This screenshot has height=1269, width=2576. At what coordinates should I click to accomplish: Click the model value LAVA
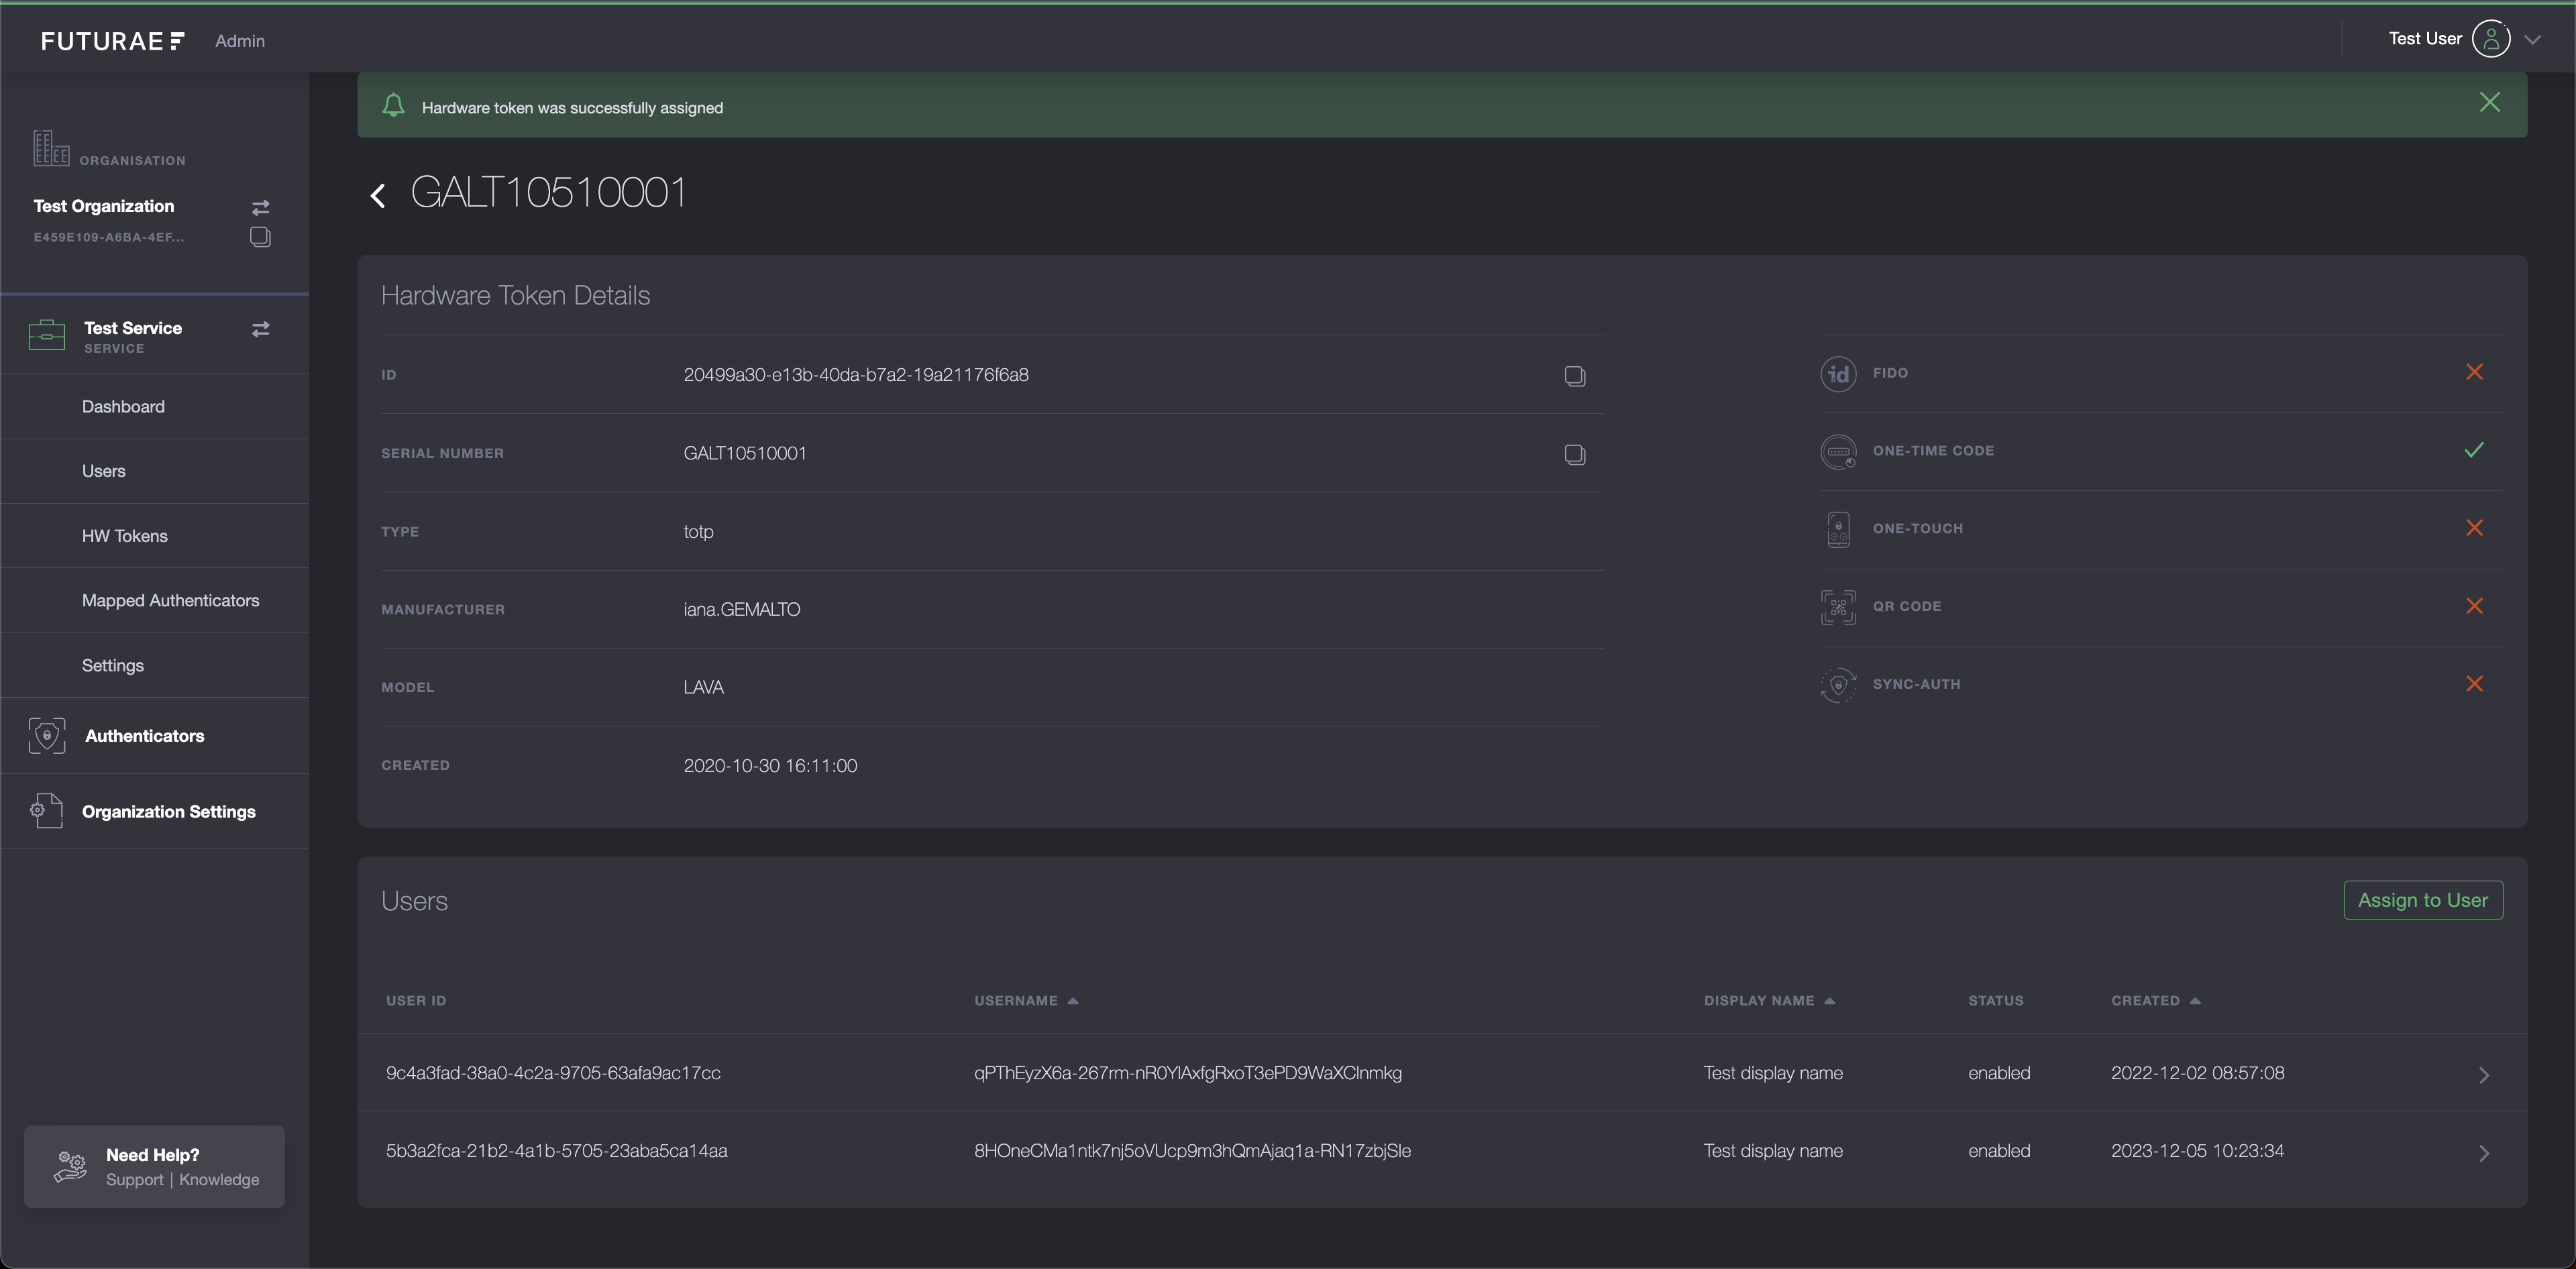[704, 687]
